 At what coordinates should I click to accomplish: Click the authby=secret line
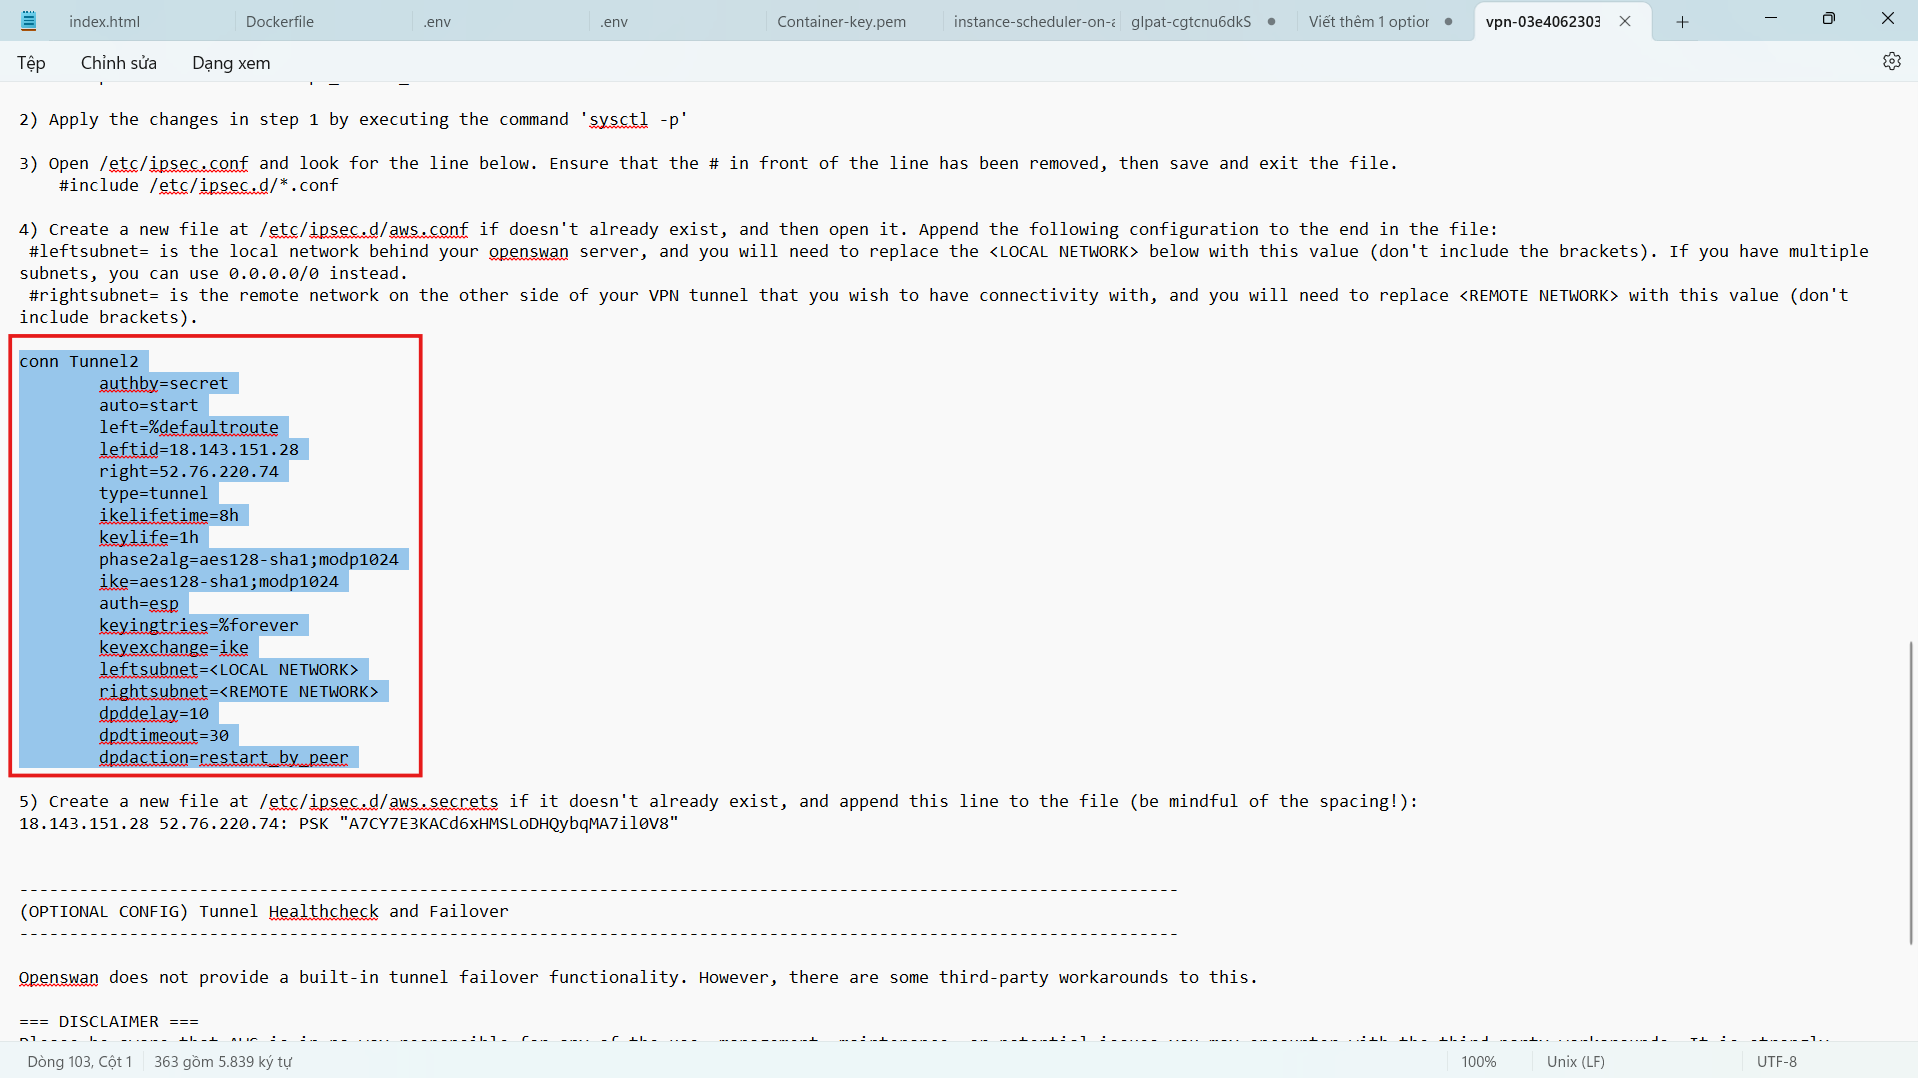click(164, 383)
